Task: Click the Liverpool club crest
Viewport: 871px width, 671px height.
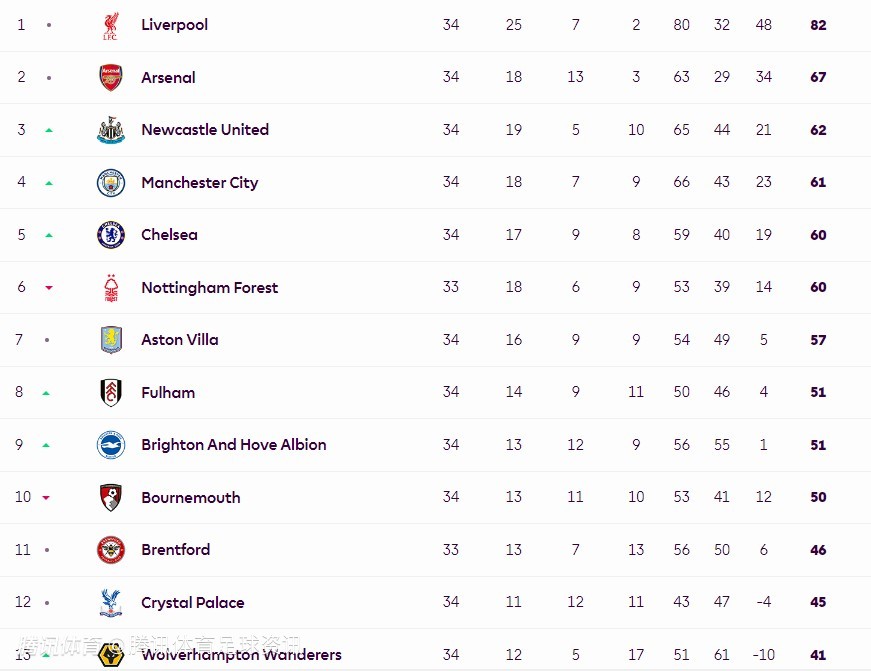Action: point(110,25)
